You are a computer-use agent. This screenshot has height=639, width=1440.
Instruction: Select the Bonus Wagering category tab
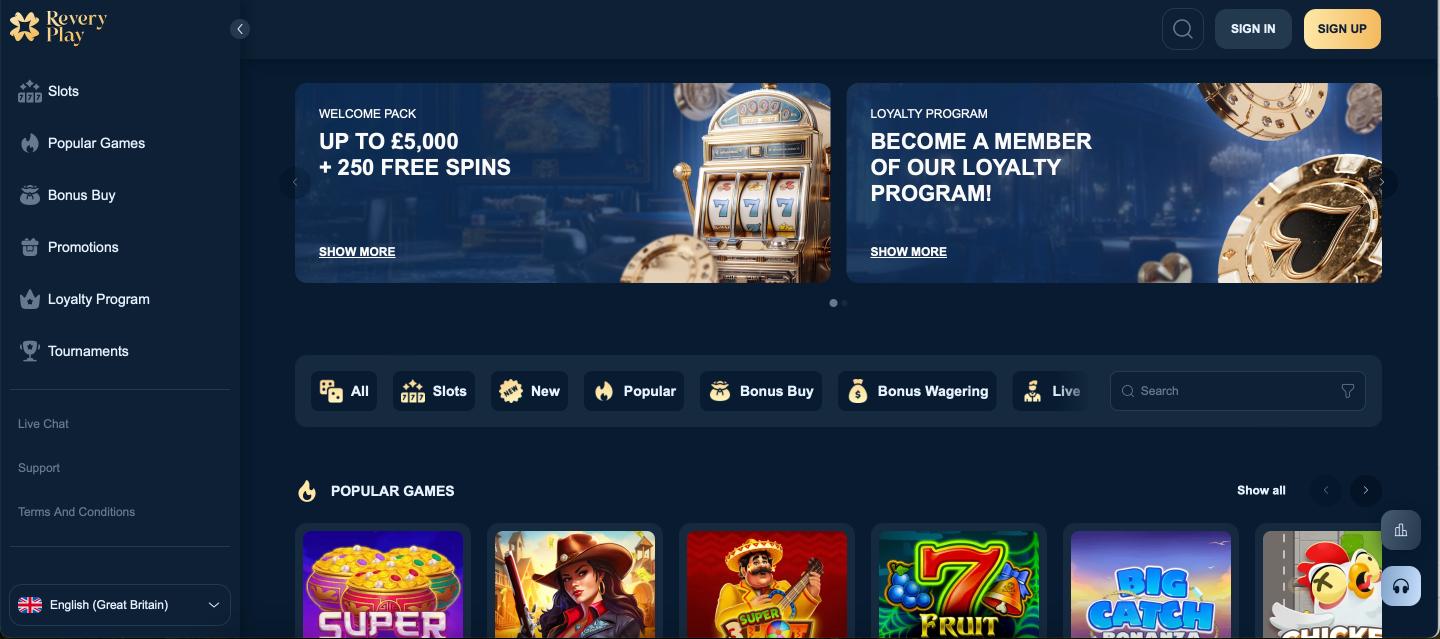click(x=918, y=391)
